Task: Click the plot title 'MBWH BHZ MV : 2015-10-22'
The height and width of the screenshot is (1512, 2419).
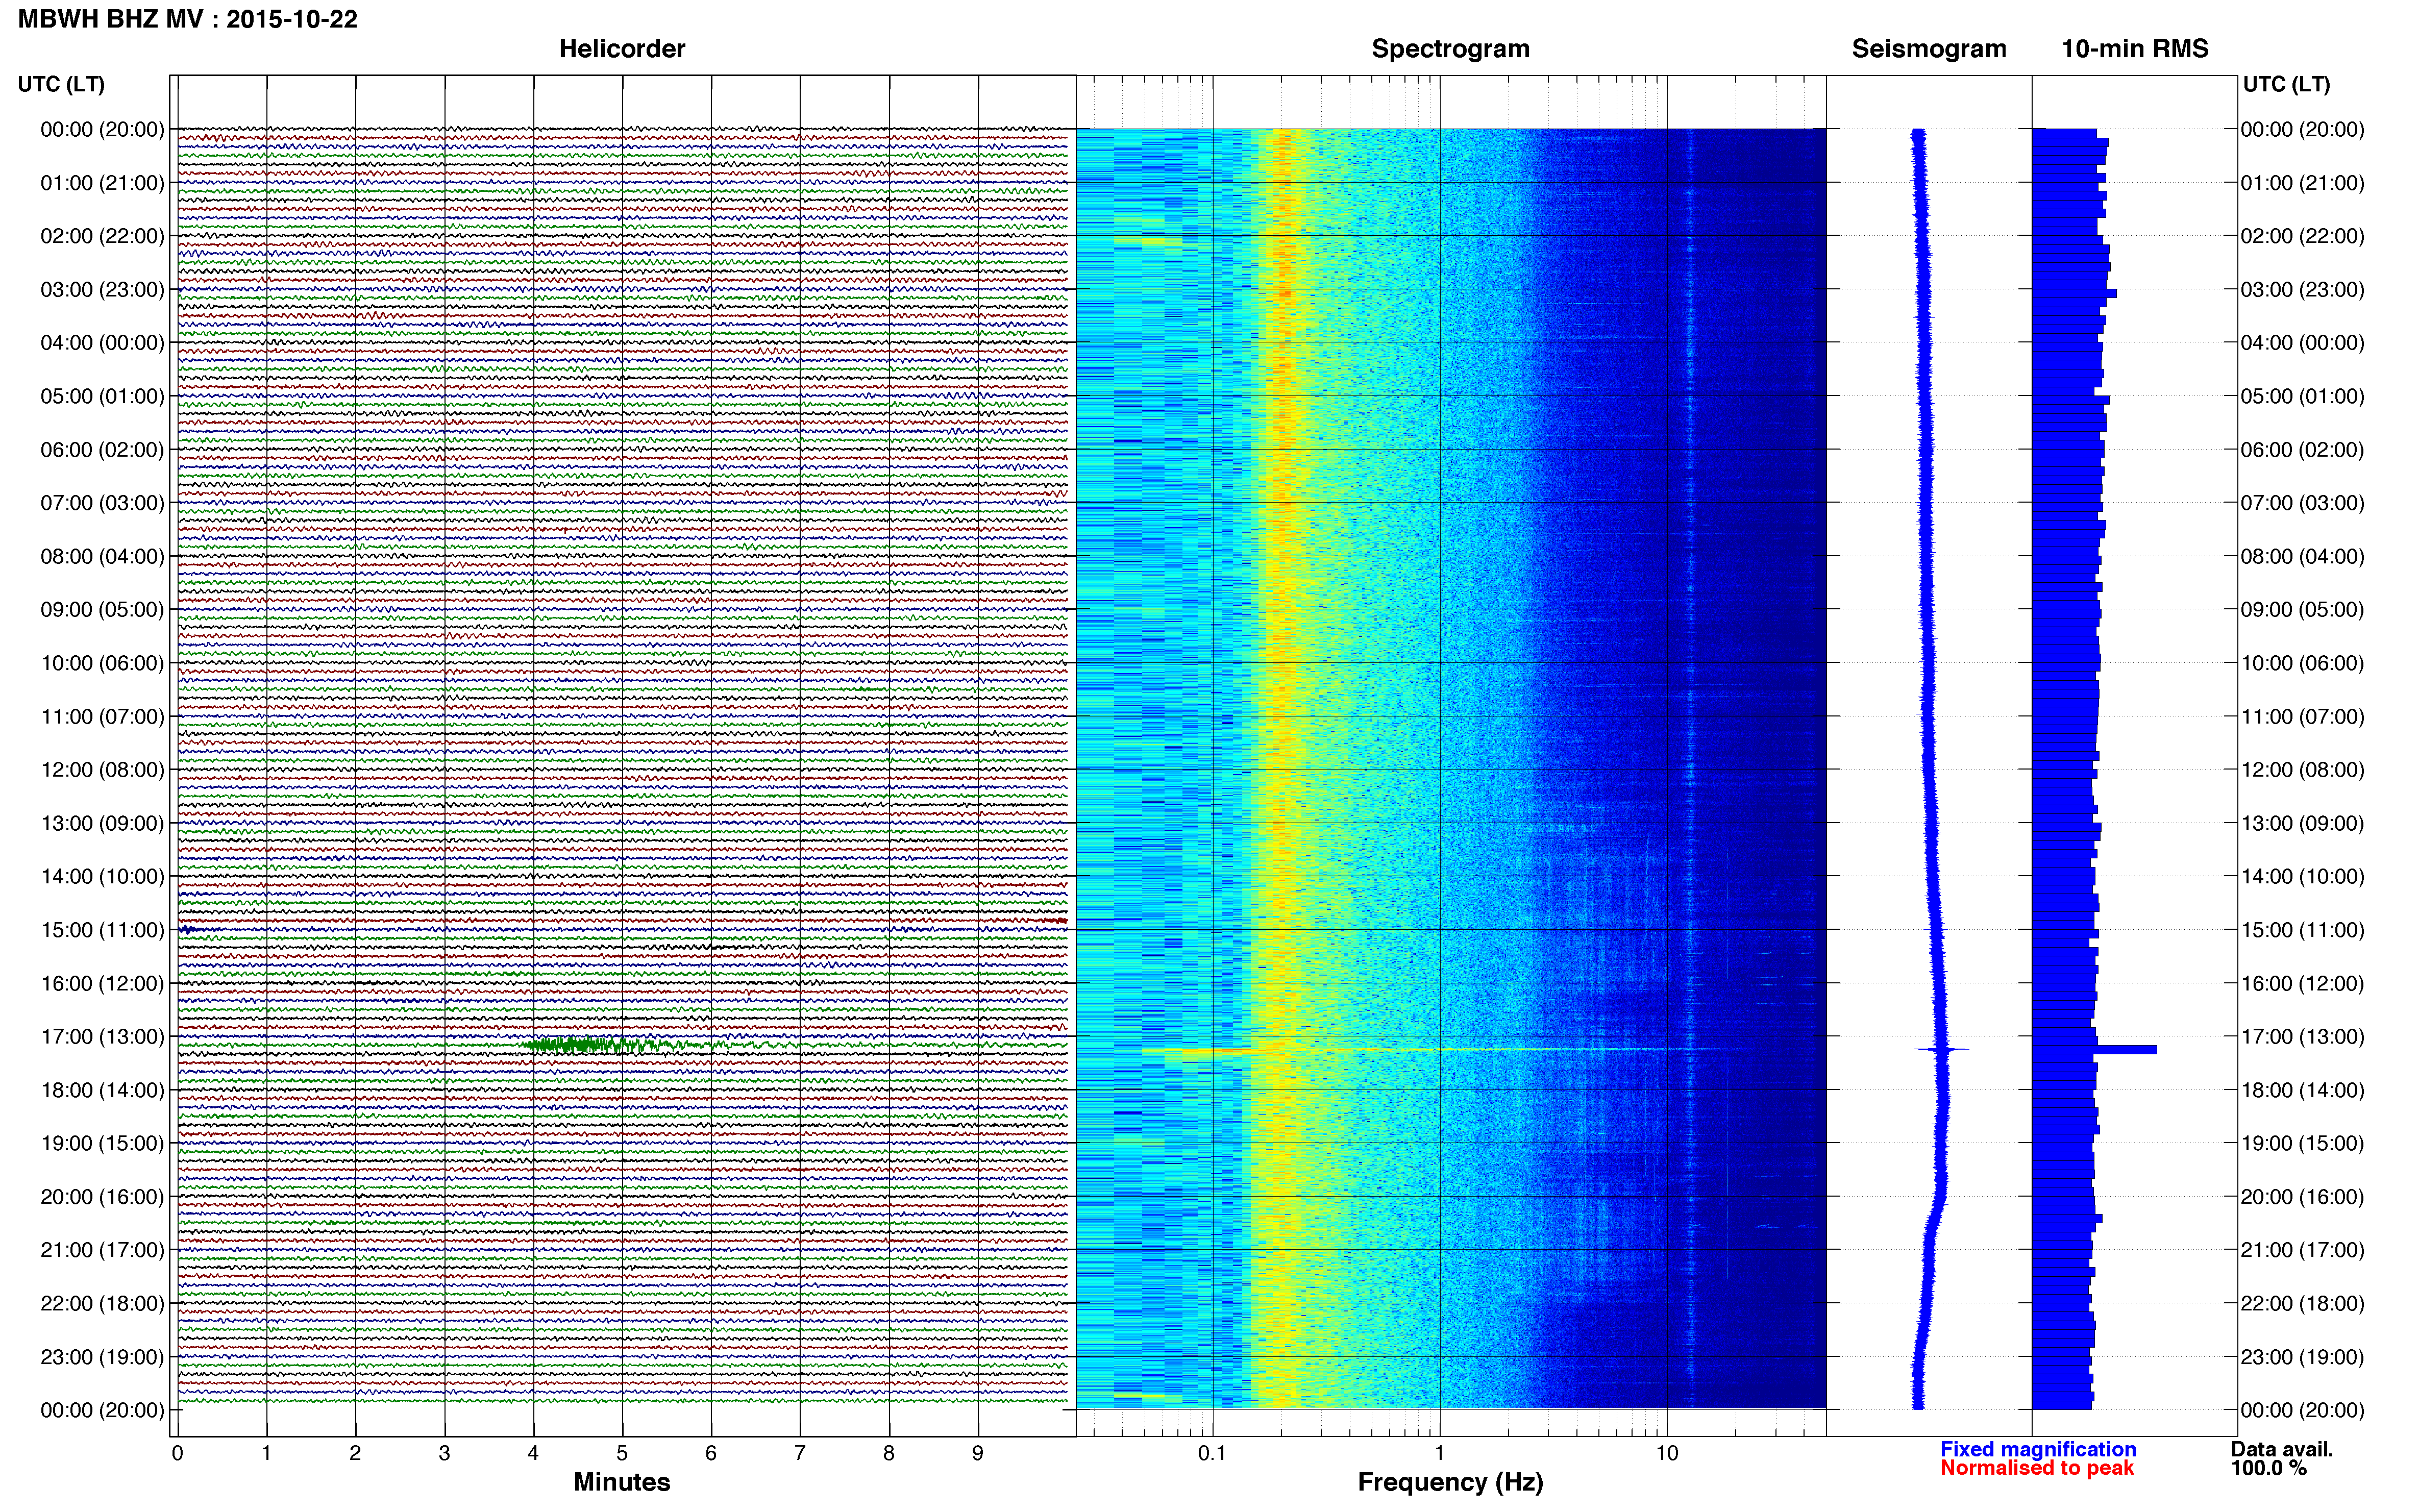Action: pos(188,19)
